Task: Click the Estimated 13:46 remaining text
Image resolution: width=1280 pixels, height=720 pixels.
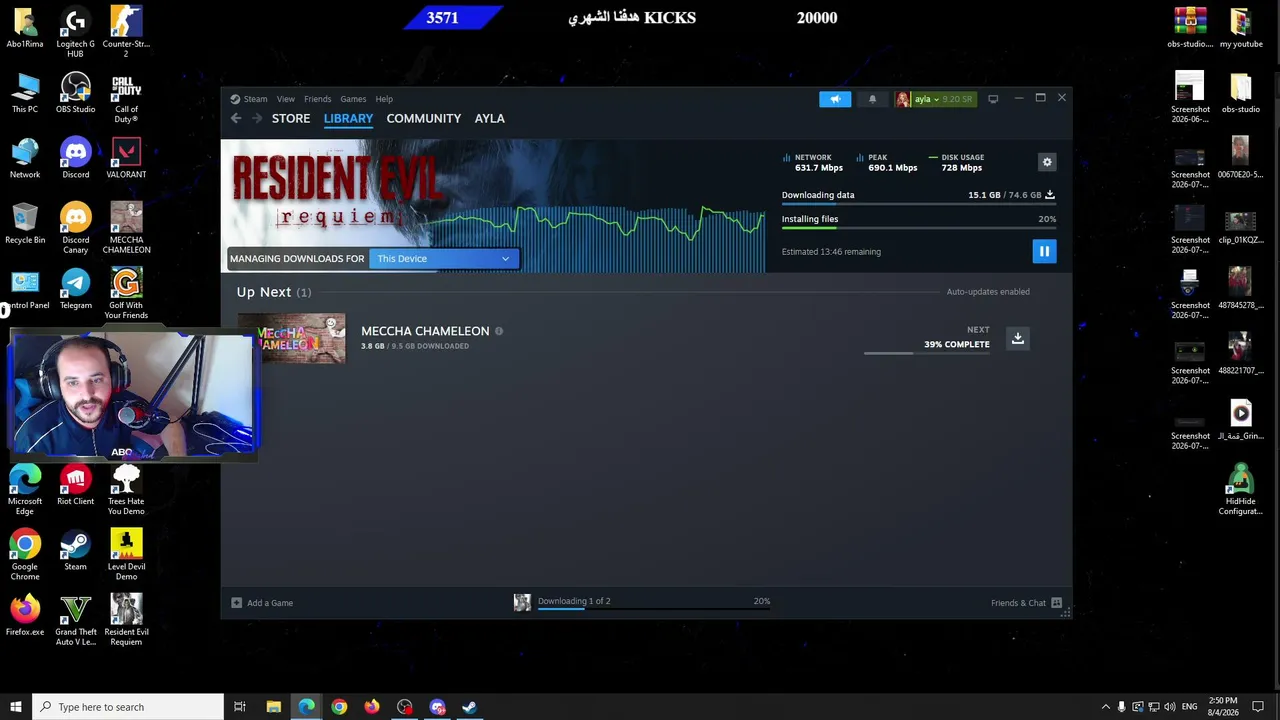Action: (x=831, y=252)
